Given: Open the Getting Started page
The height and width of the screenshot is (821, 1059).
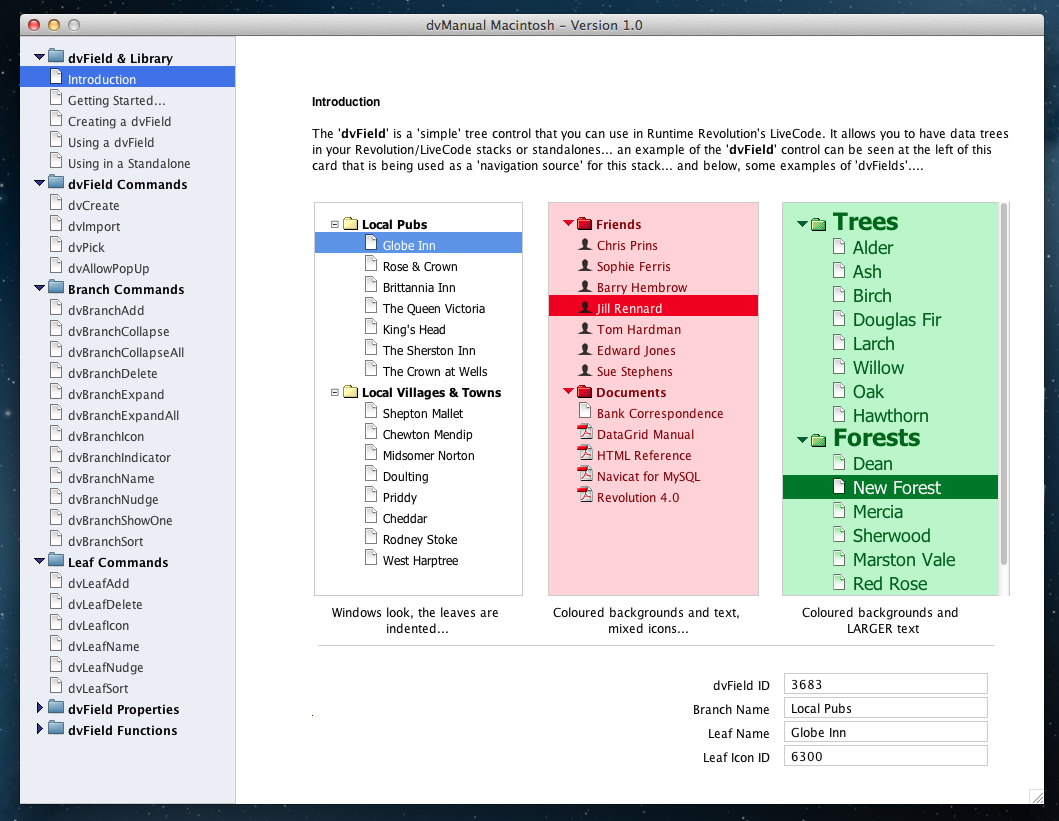Looking at the screenshot, I should (116, 100).
